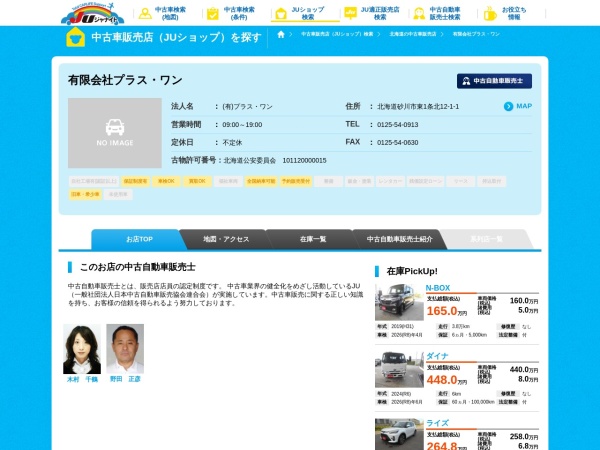Click the yellow shop icon beside page title

(x=75, y=37)
